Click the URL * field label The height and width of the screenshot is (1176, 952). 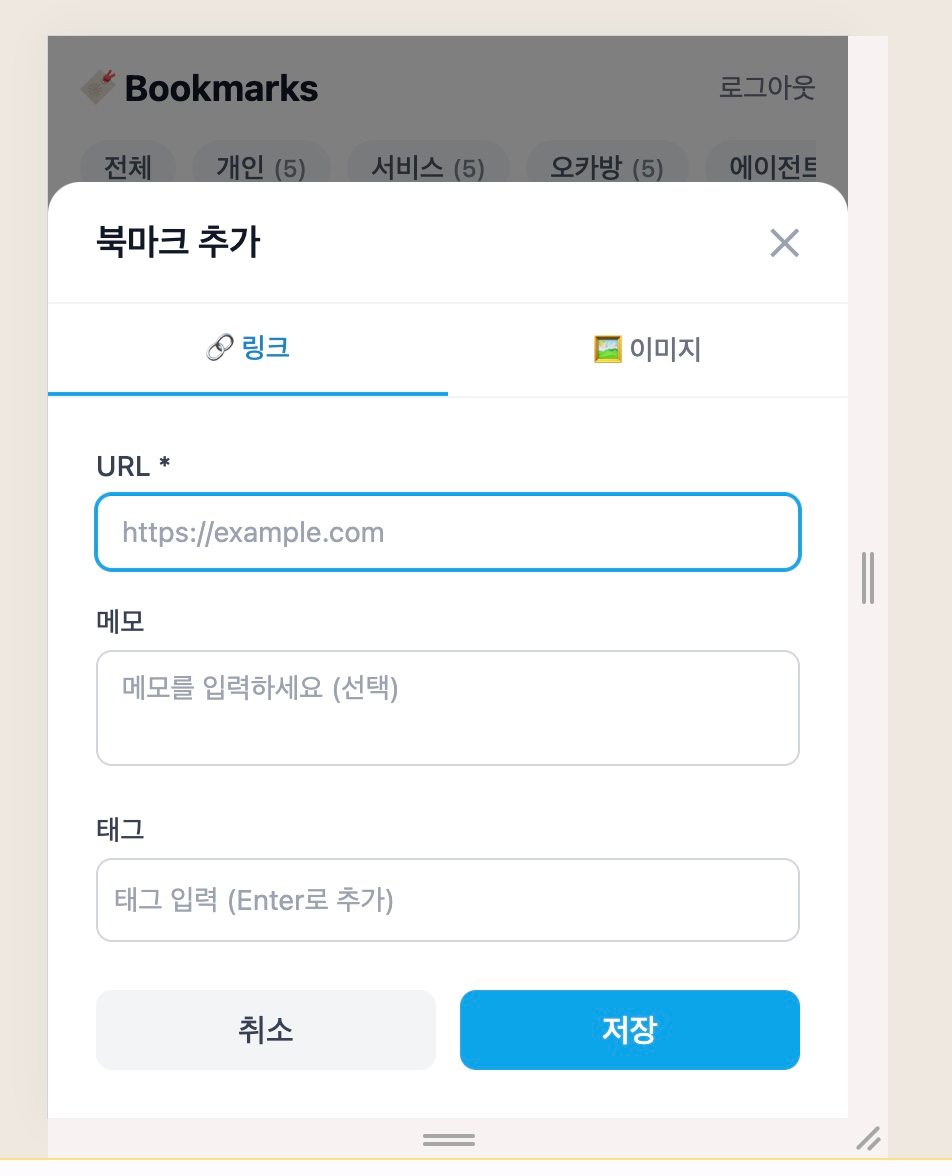[x=133, y=466]
